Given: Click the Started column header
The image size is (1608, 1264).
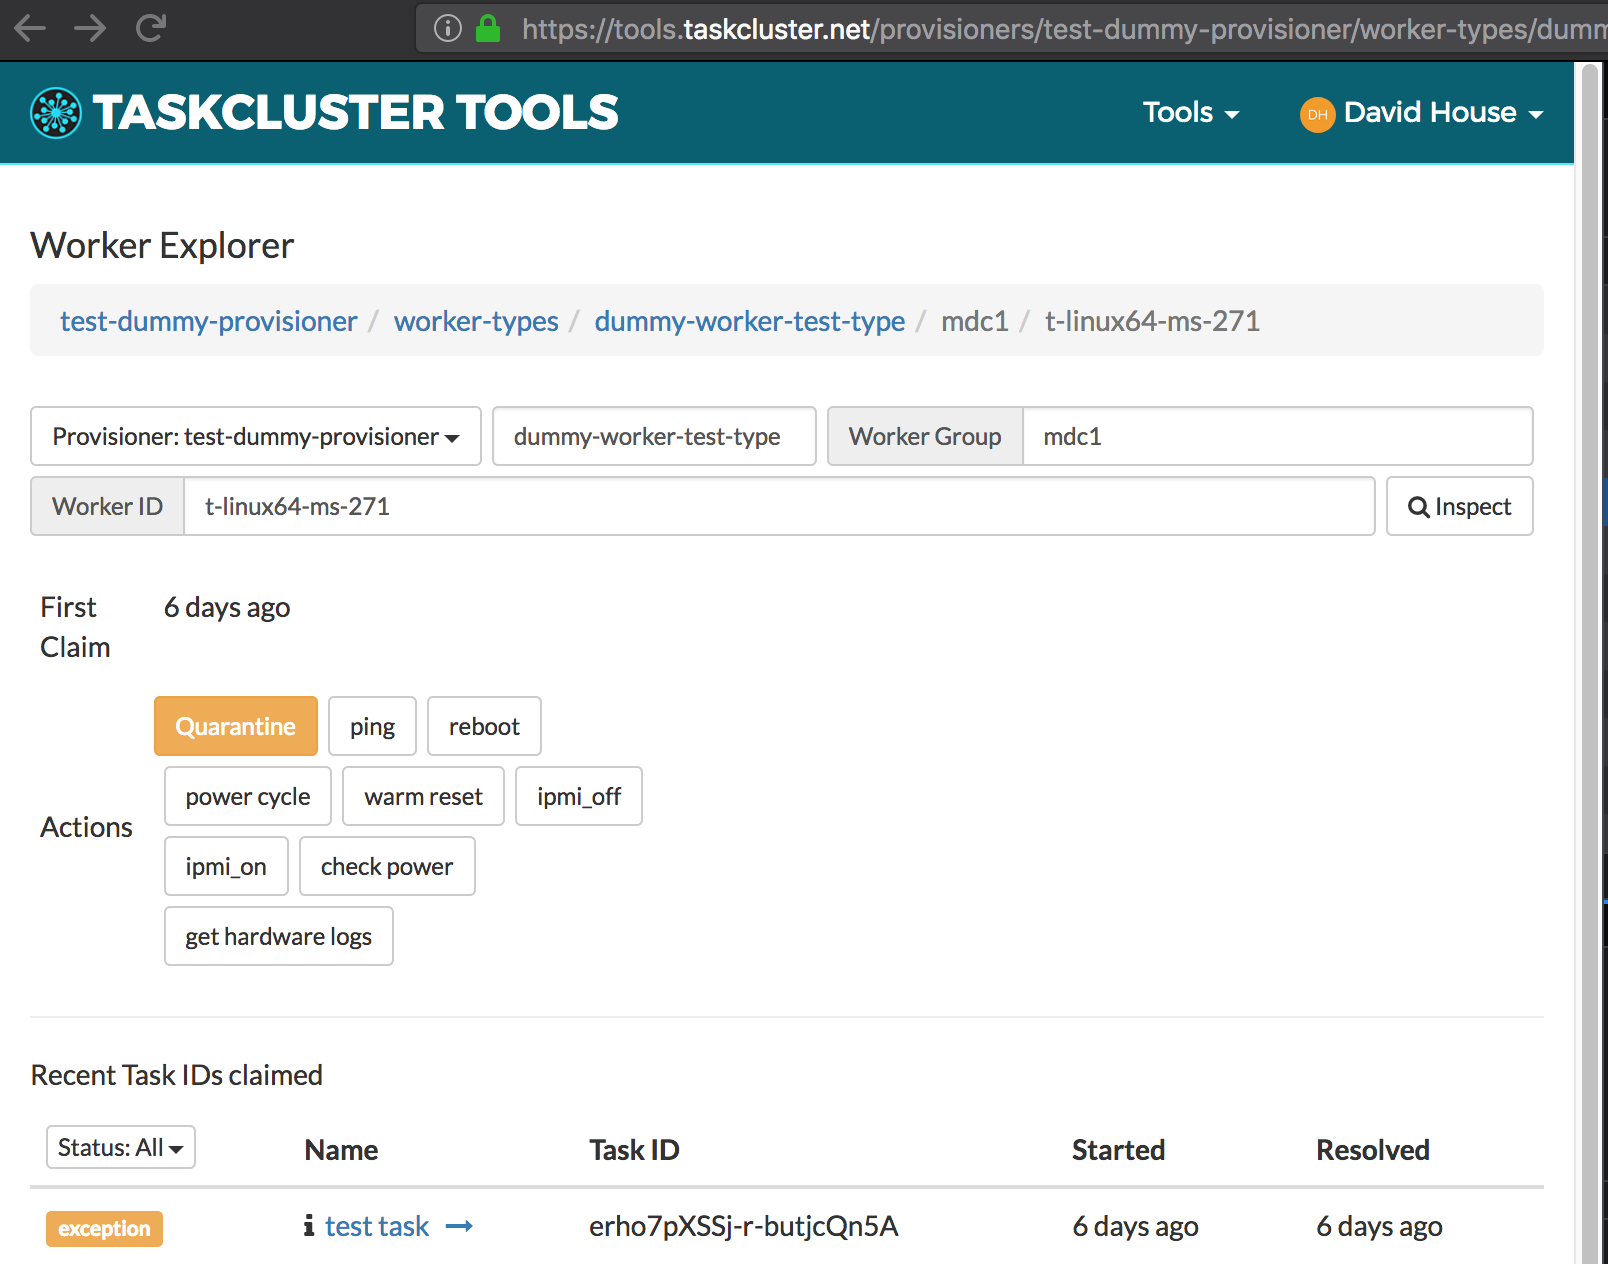Looking at the screenshot, I should (1118, 1150).
